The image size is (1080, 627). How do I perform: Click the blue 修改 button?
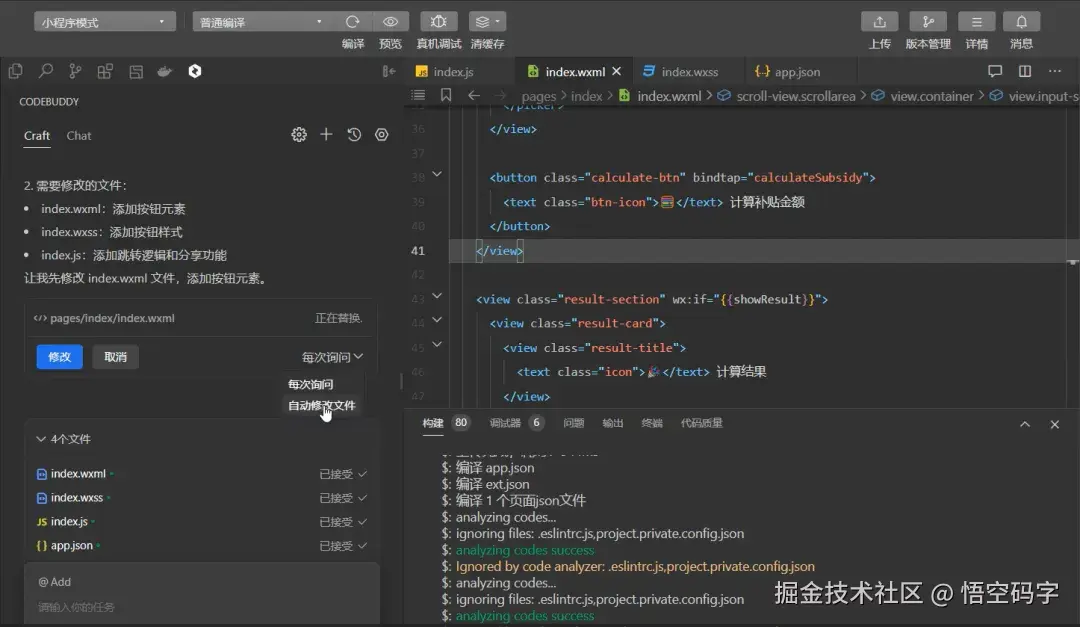[59, 357]
